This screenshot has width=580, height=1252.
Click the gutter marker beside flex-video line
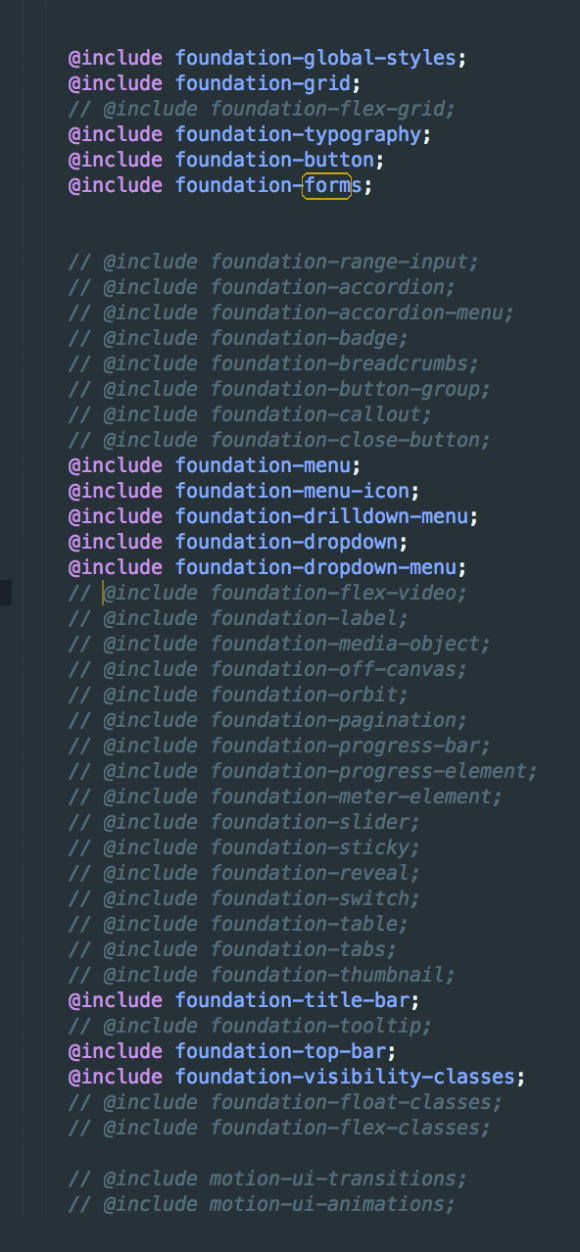6,593
